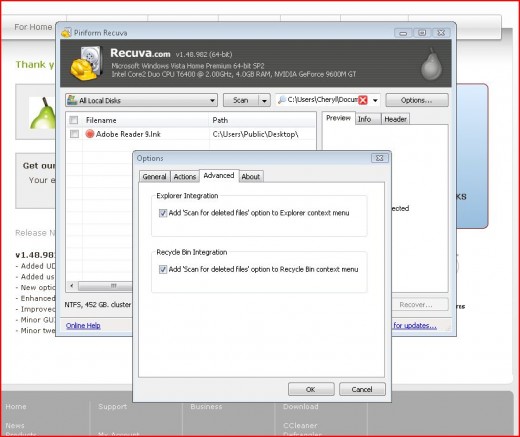Switch to the General tab in Options
520x437 pixels.
coord(154,177)
